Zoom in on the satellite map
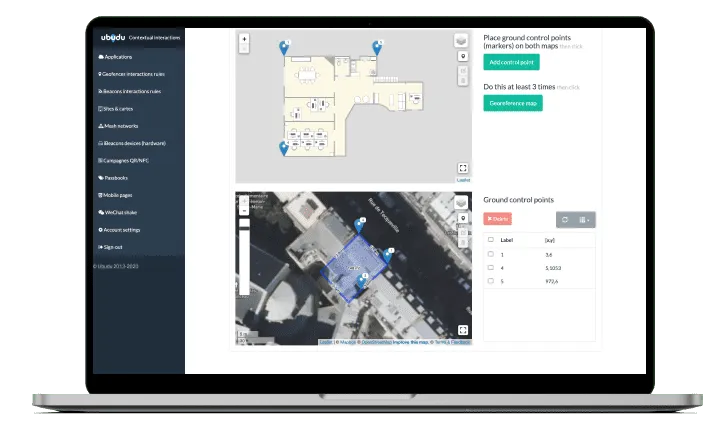Screen dimensions: 723x440 244,201
